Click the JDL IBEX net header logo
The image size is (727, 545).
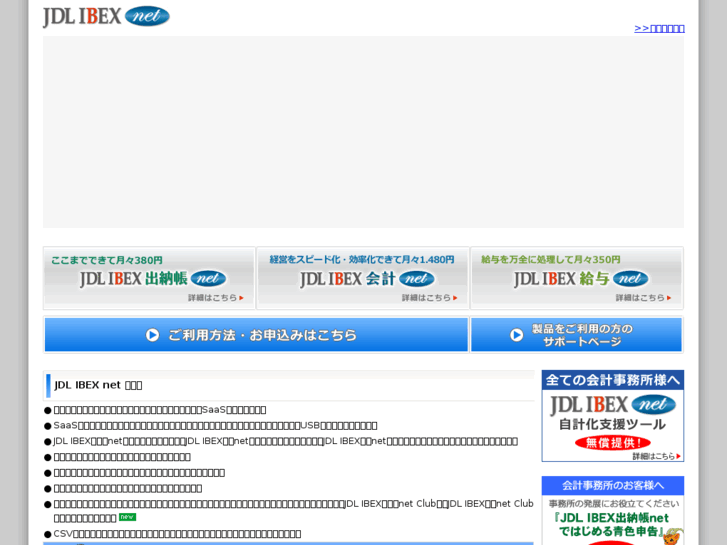[106, 17]
